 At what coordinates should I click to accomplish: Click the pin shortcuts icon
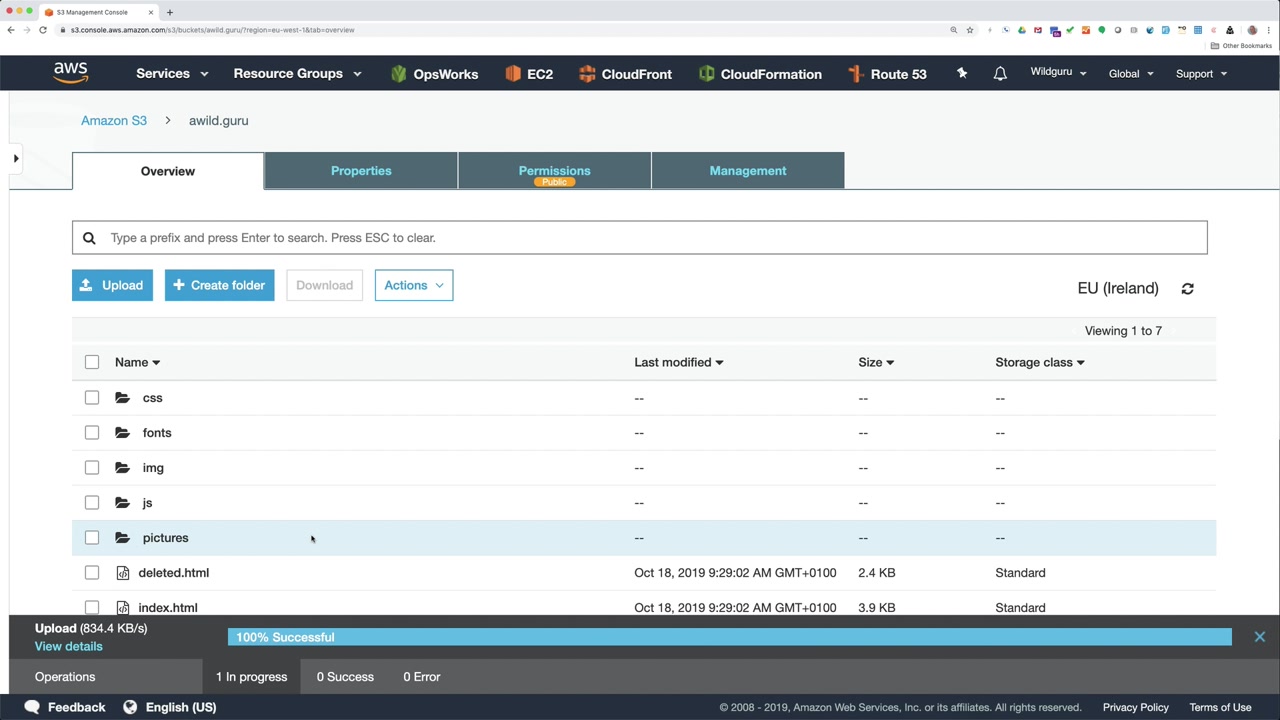coord(962,73)
